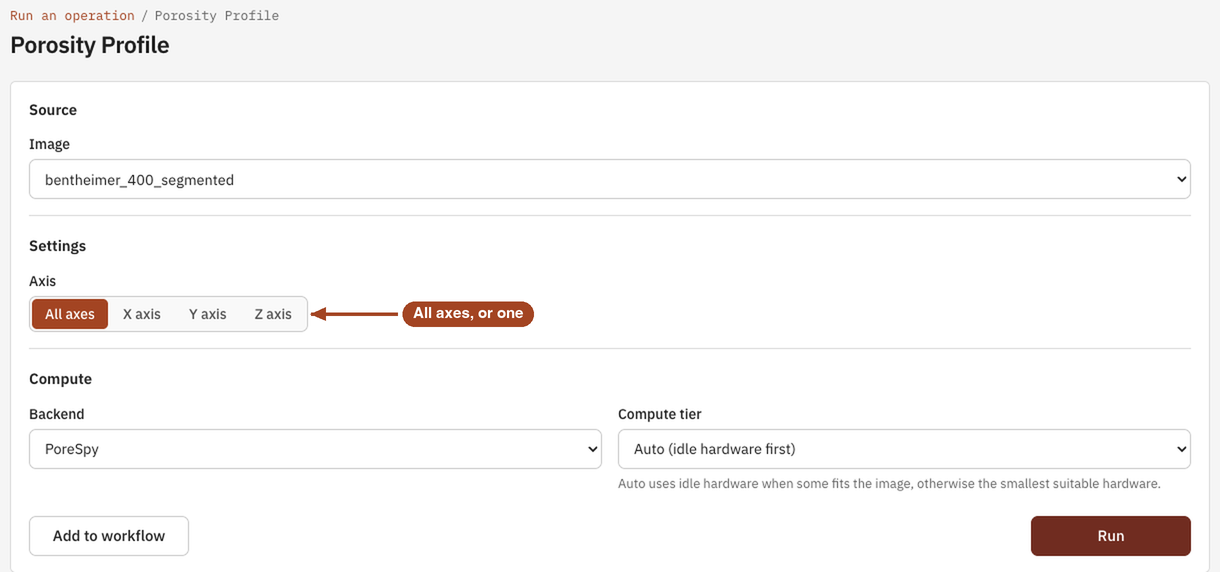
Task: Open the Image dropdown showing bentheimer_400_segmented
Action: 610,180
